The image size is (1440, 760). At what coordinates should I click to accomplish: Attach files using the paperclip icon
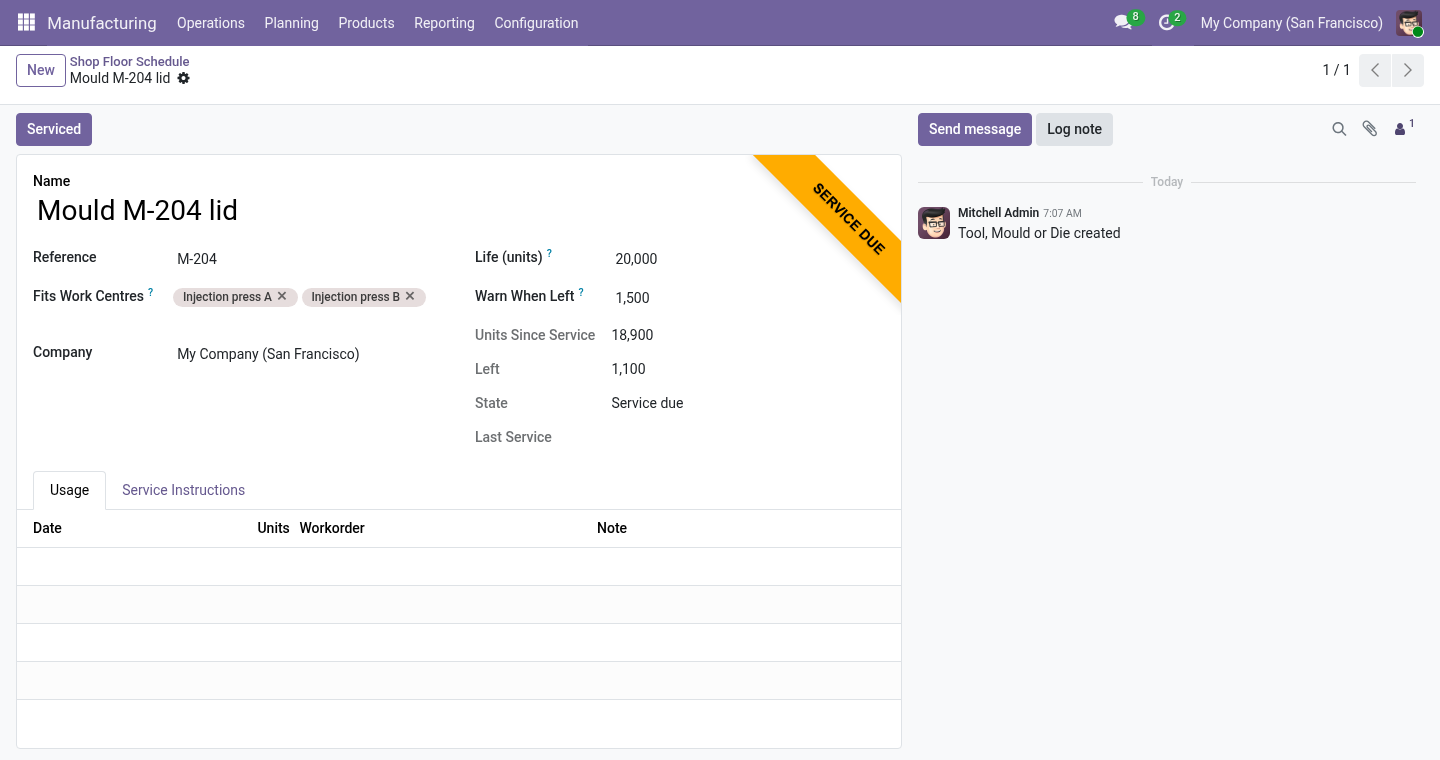coord(1370,129)
